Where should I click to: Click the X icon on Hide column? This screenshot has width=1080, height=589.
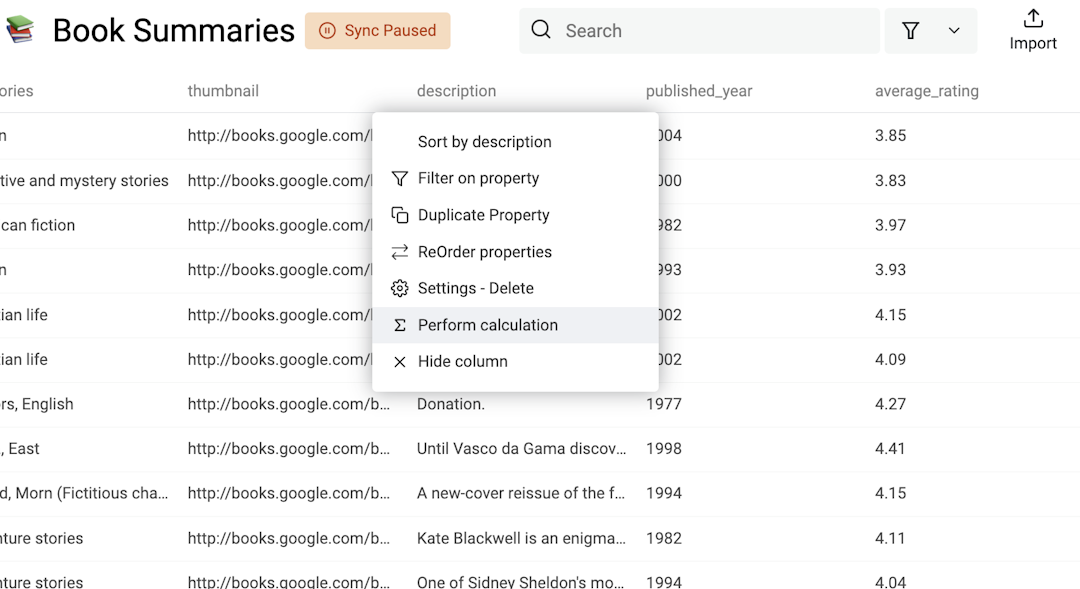click(x=399, y=361)
